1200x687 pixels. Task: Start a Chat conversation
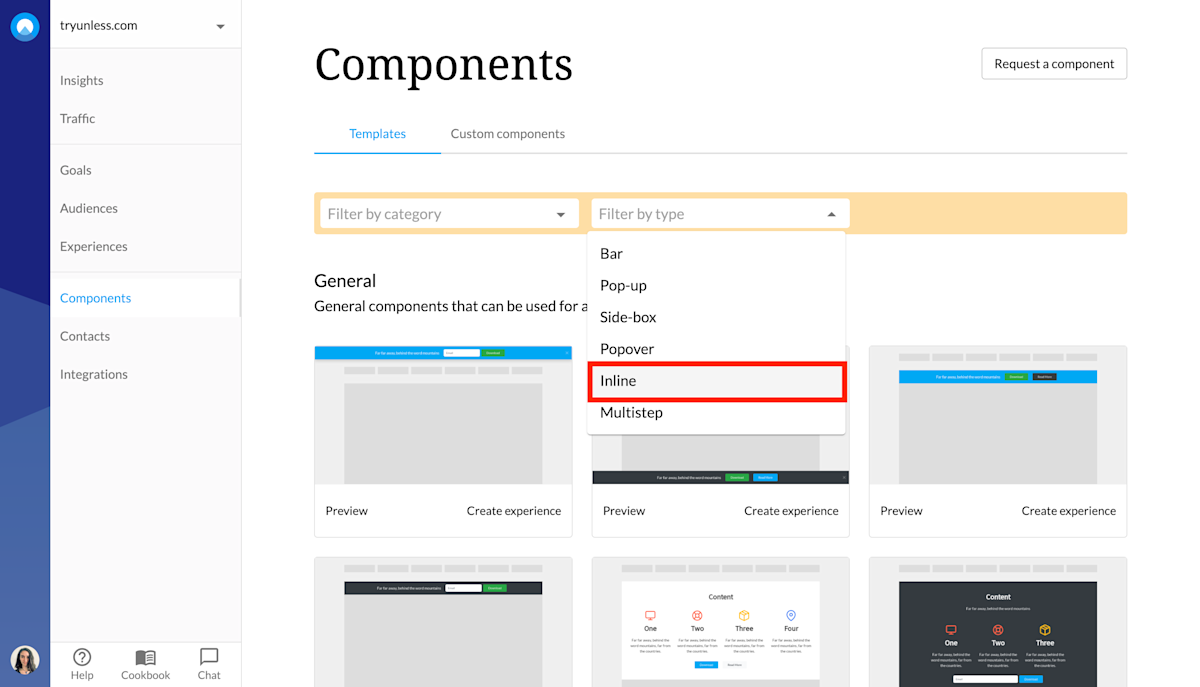[208, 663]
